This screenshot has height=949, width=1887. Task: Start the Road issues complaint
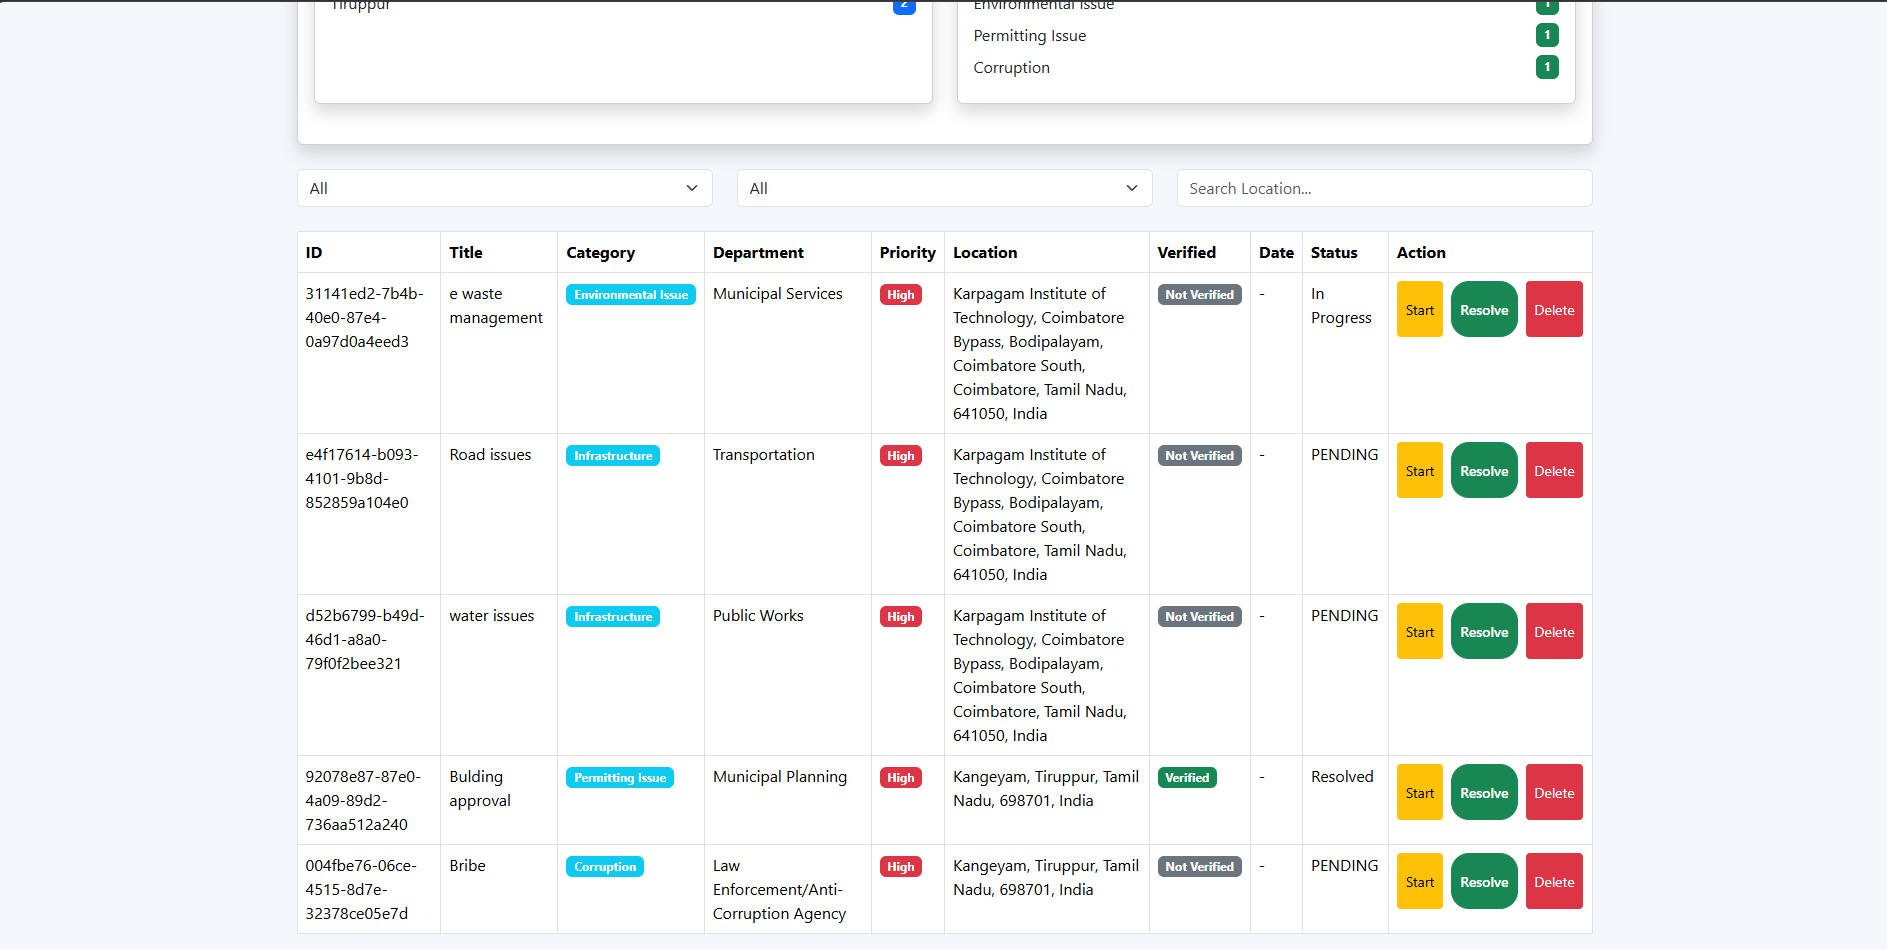(1419, 470)
